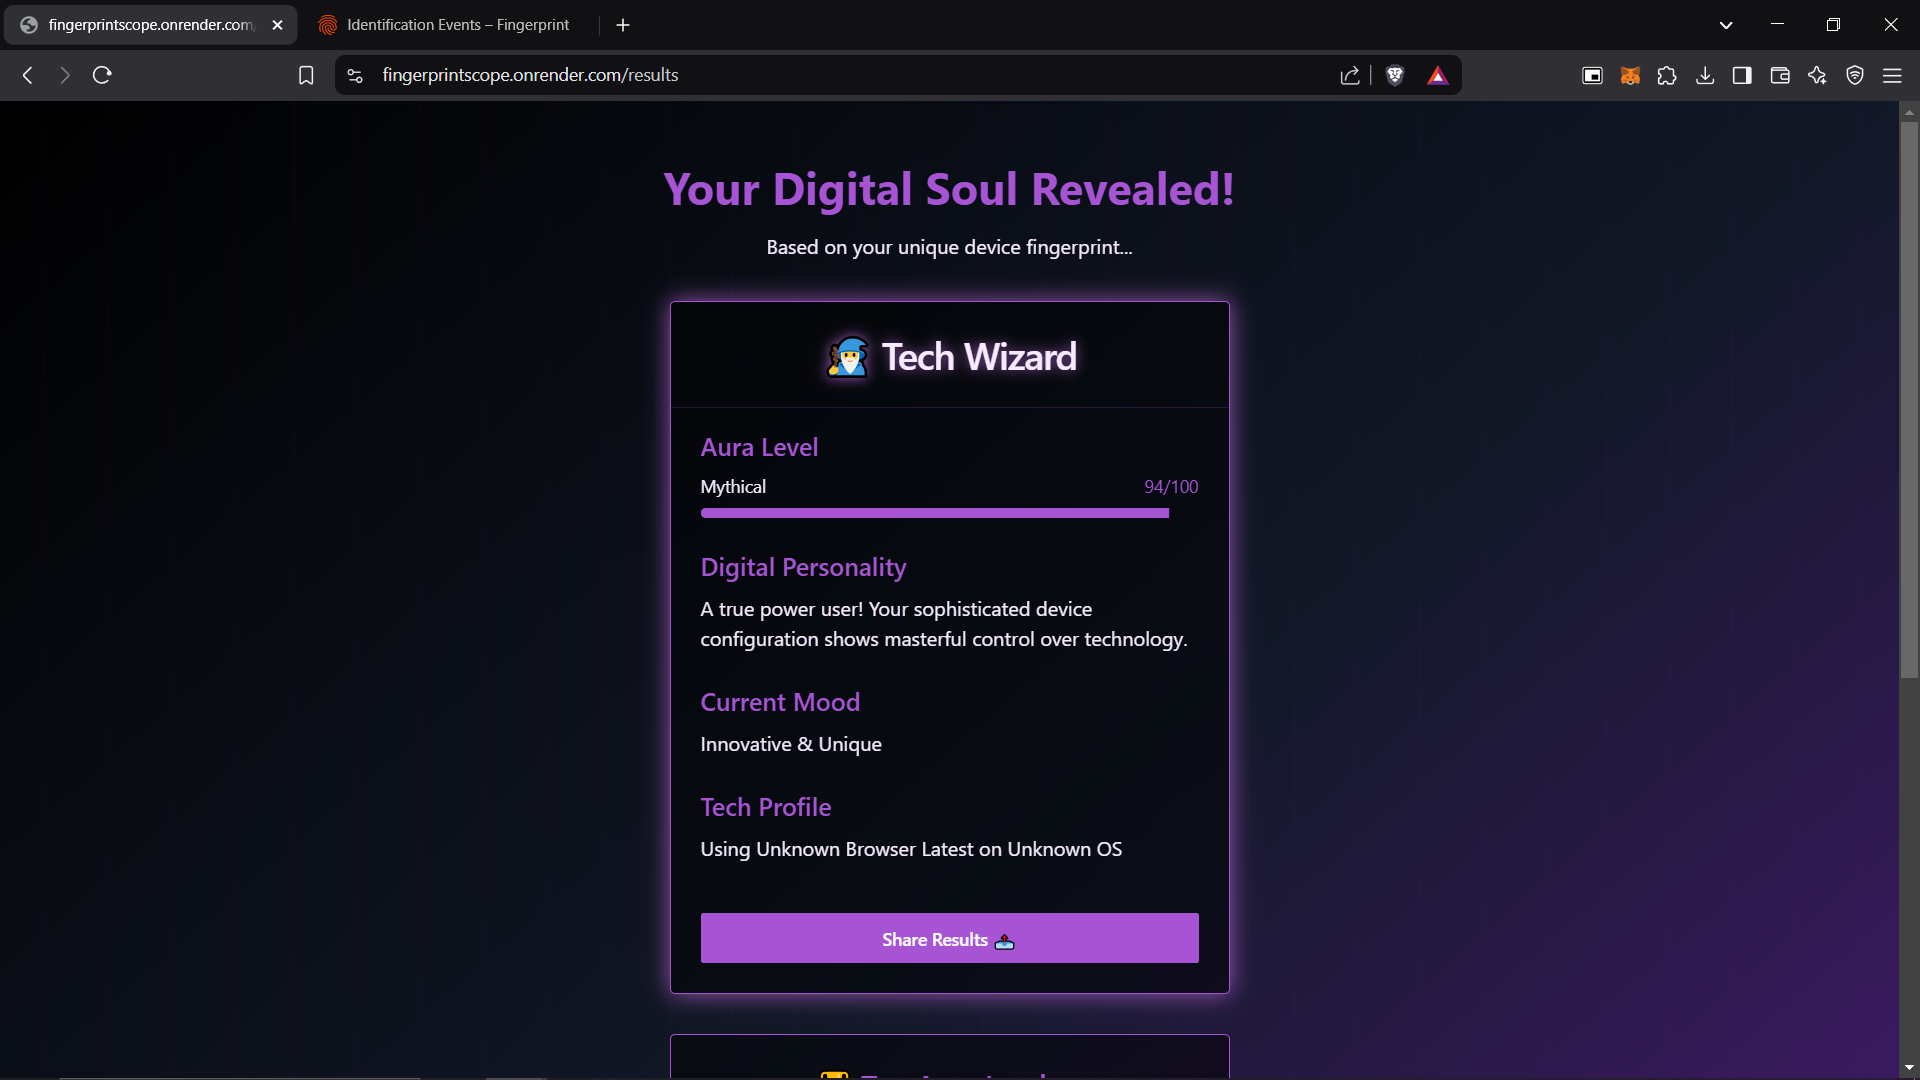Select the fingerprintscope.onrender.com tab
This screenshot has height=1080, width=1920.
point(150,25)
